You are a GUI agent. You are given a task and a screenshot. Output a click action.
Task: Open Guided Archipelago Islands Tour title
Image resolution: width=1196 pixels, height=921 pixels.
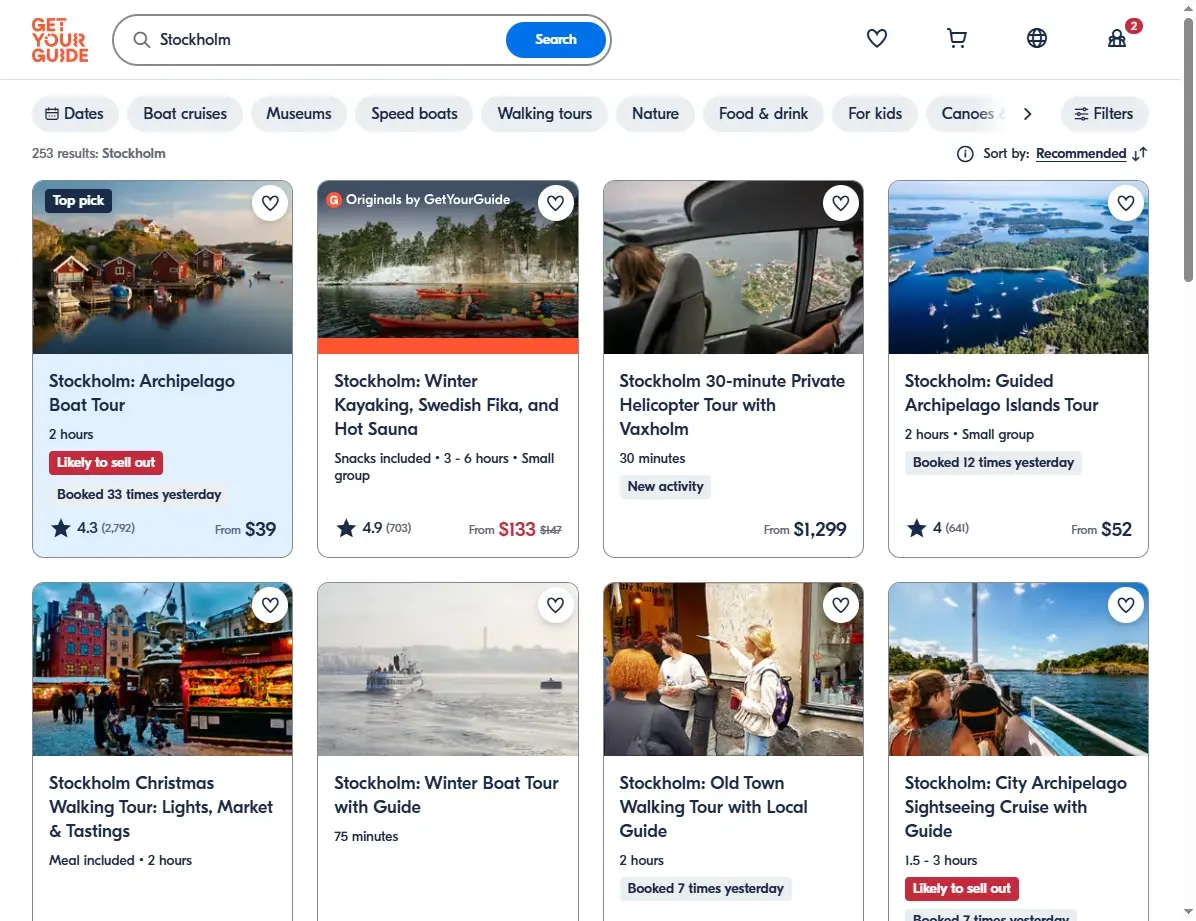point(1001,393)
